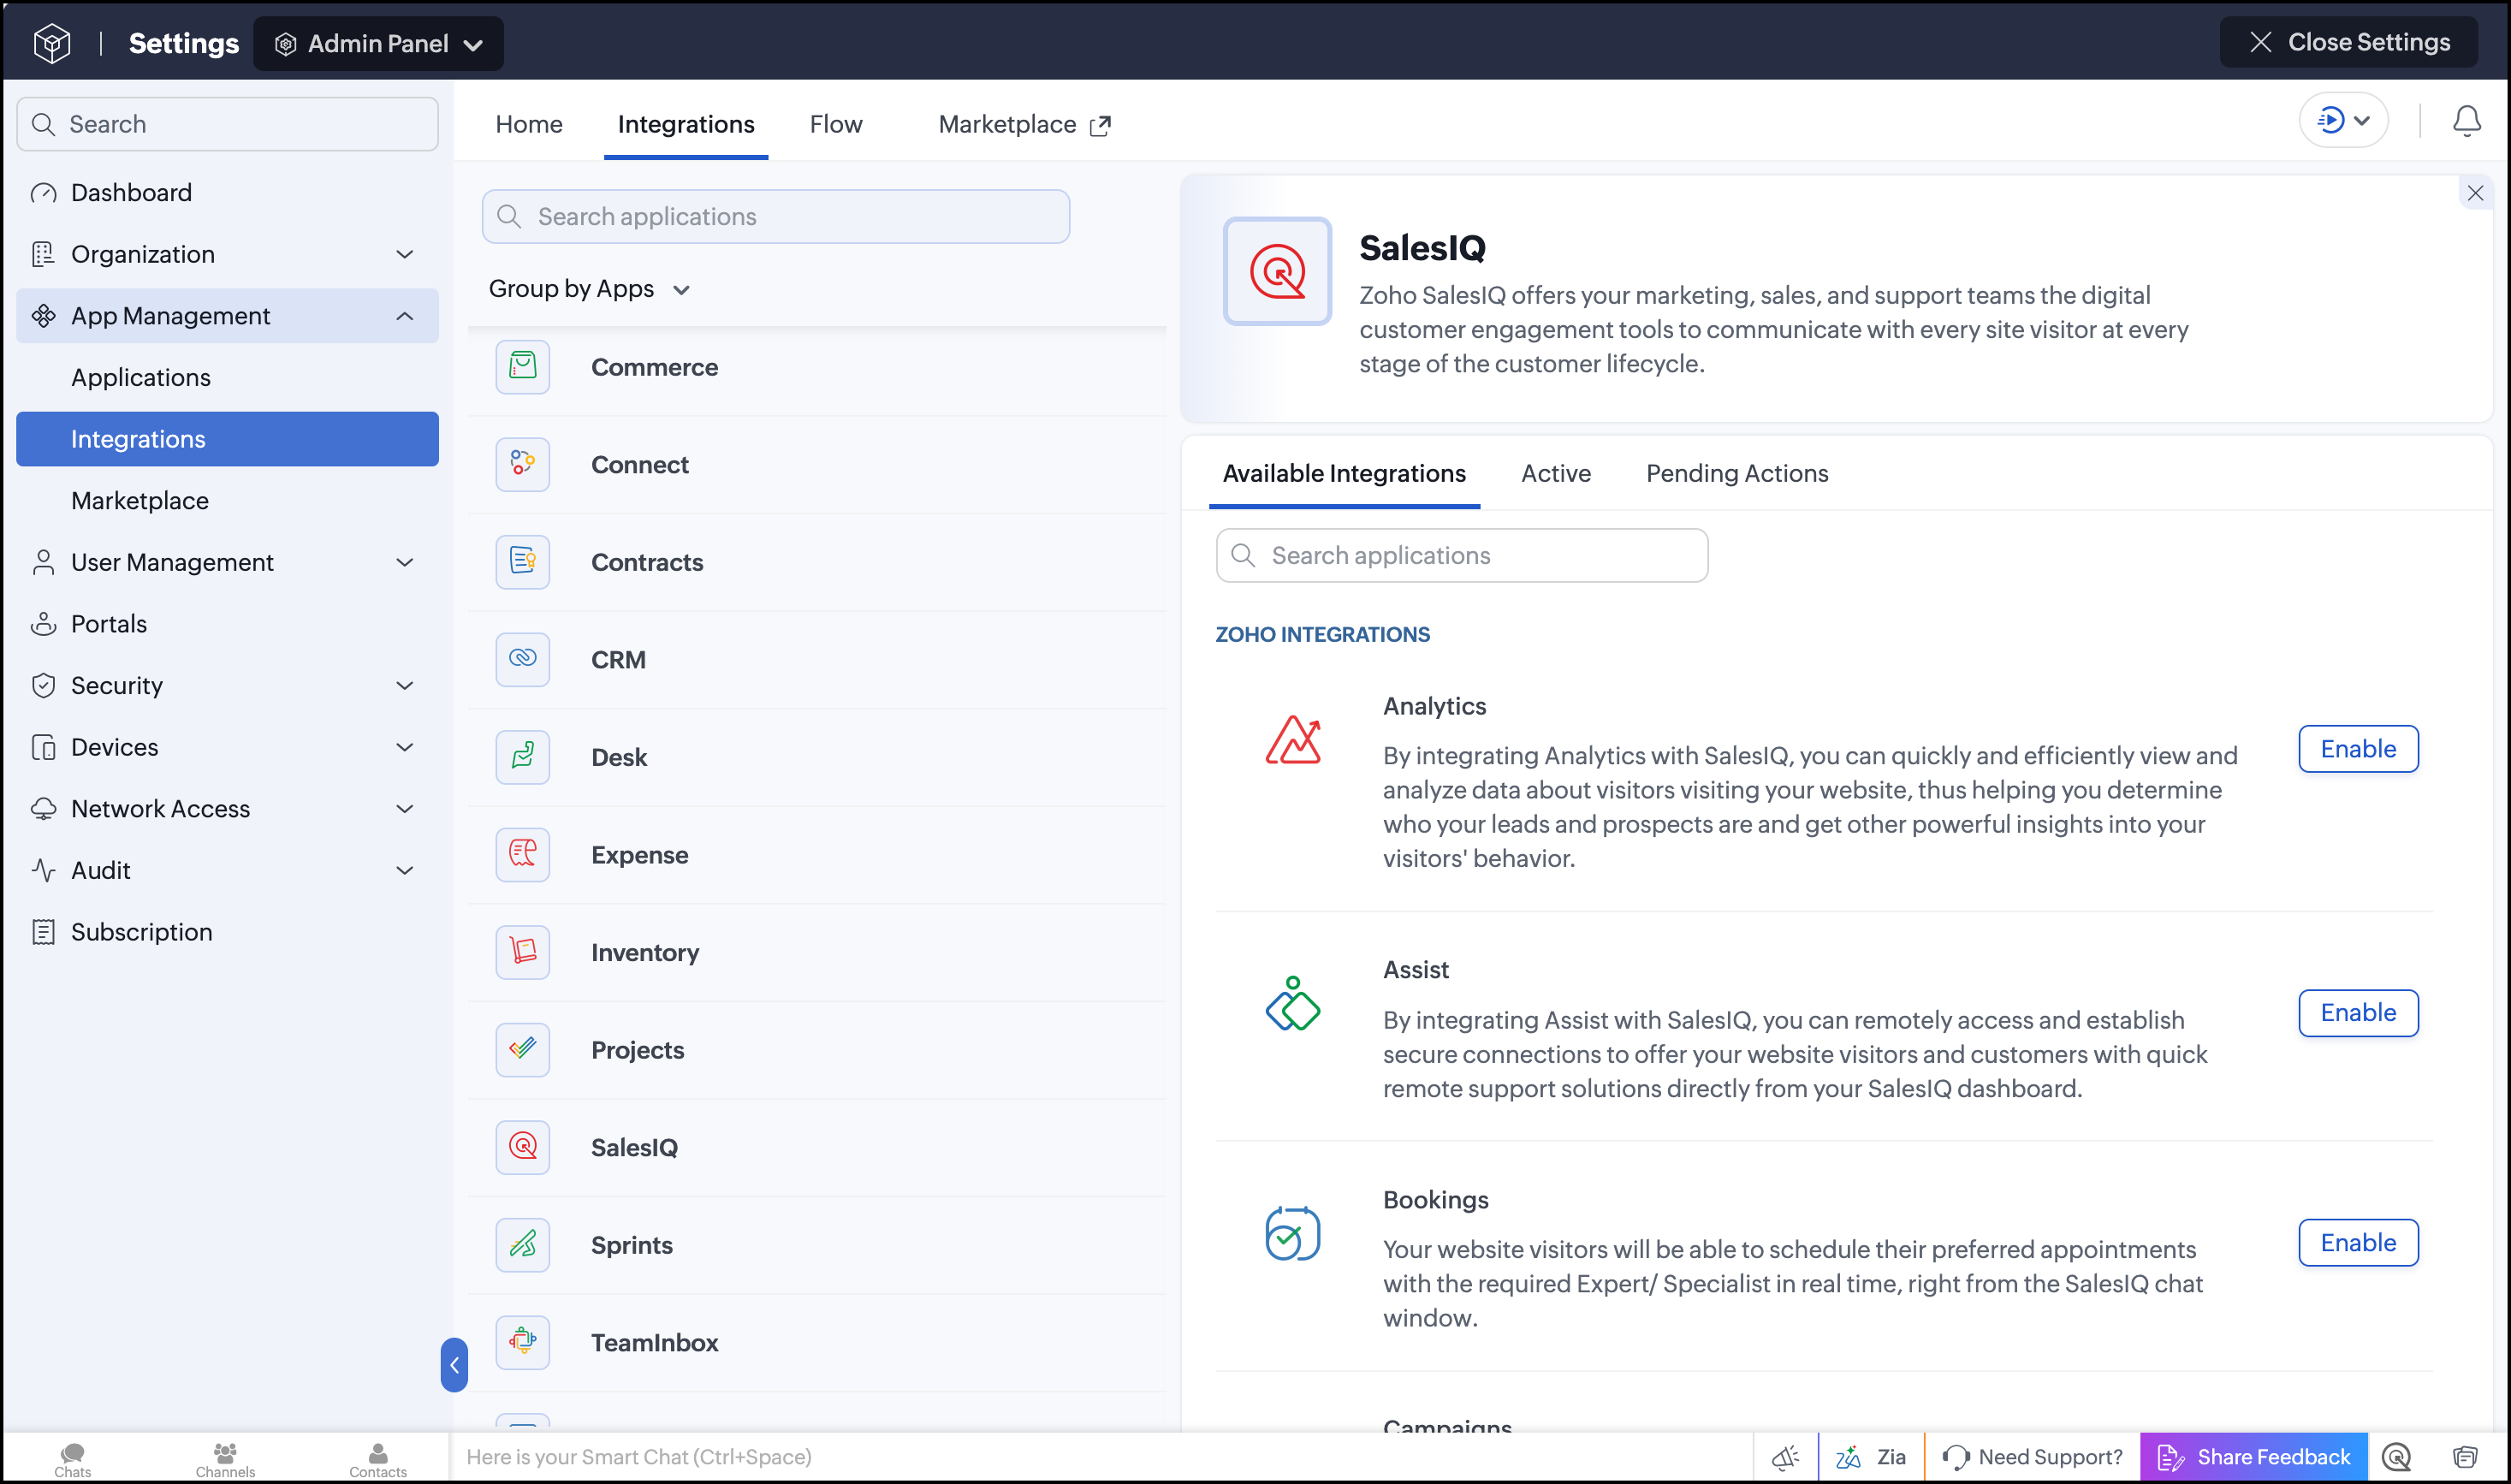Open the Projects app icon
The width and height of the screenshot is (2511, 1484).
(522, 1049)
